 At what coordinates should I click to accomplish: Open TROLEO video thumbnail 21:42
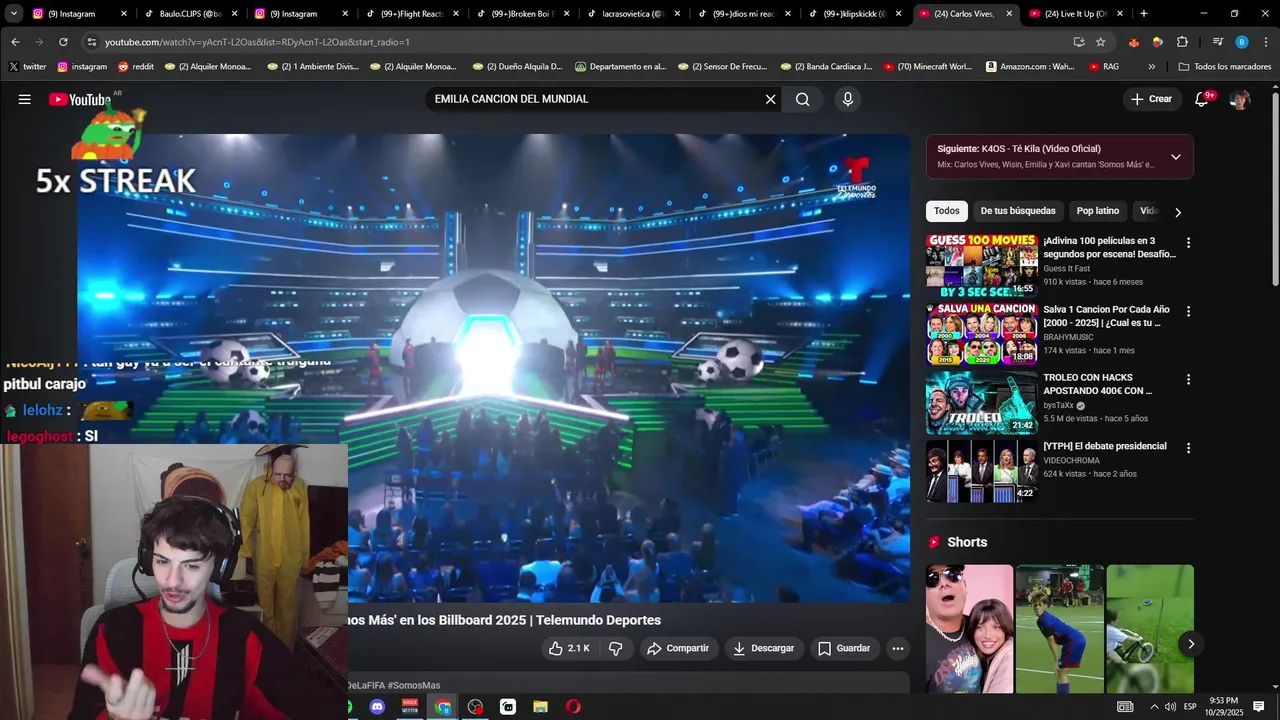982,402
